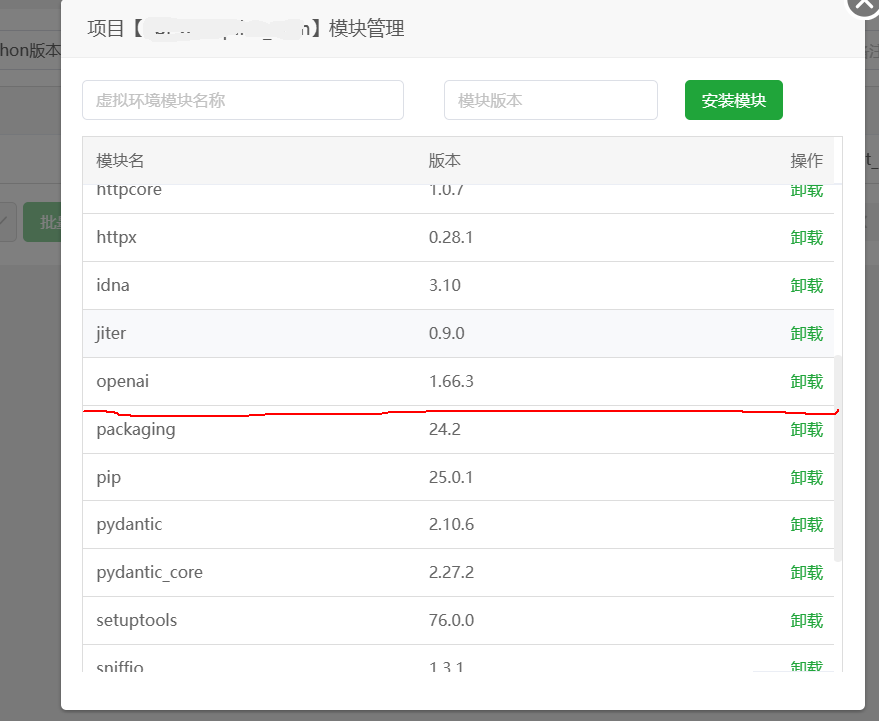This screenshot has height=721, width=879.
Task: Select the packaging module name
Action: pos(136,430)
